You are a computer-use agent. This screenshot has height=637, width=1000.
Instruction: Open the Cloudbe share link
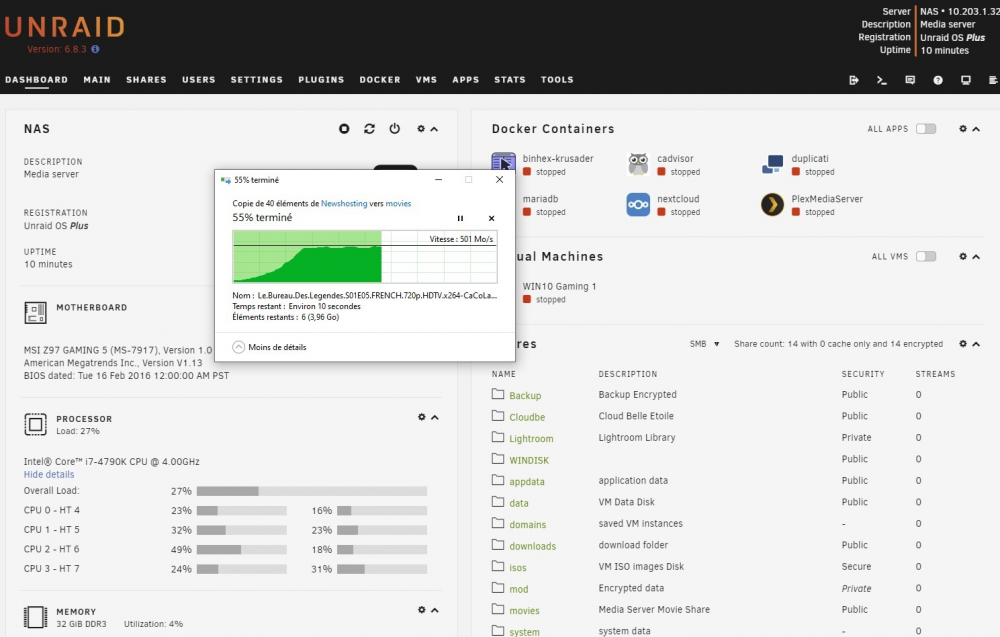tap(527, 417)
